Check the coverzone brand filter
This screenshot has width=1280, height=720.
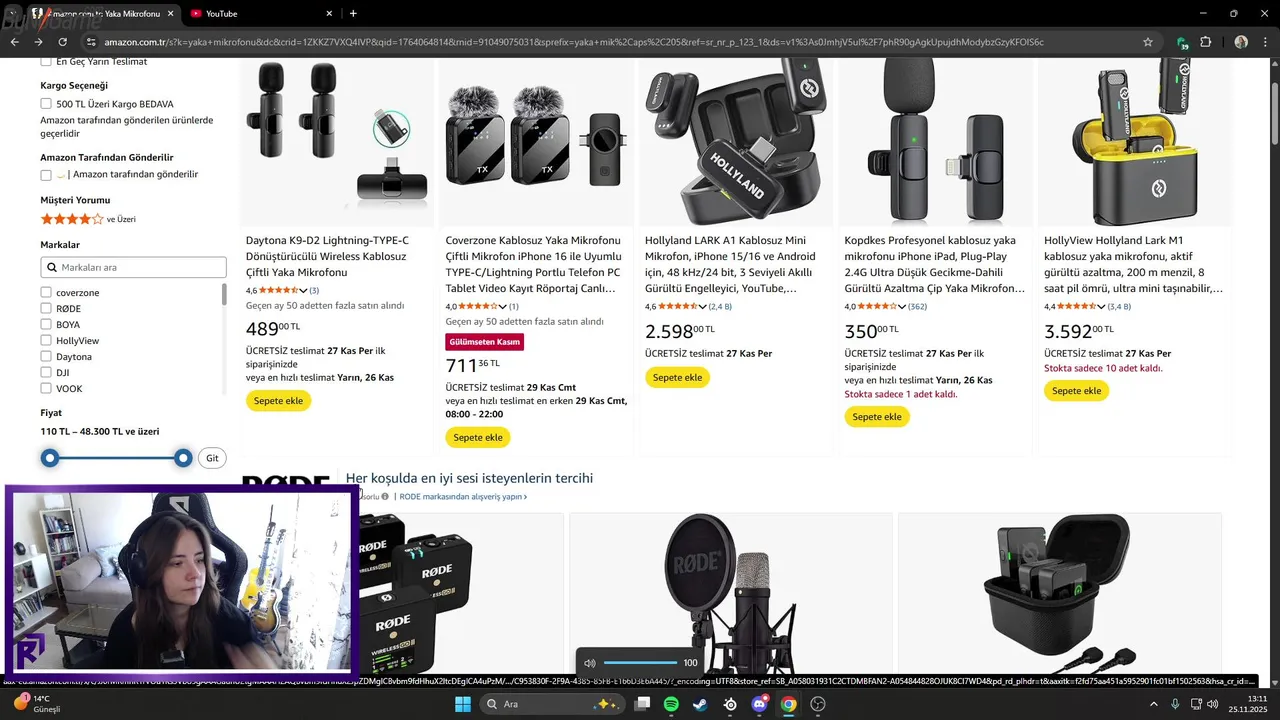pos(46,292)
